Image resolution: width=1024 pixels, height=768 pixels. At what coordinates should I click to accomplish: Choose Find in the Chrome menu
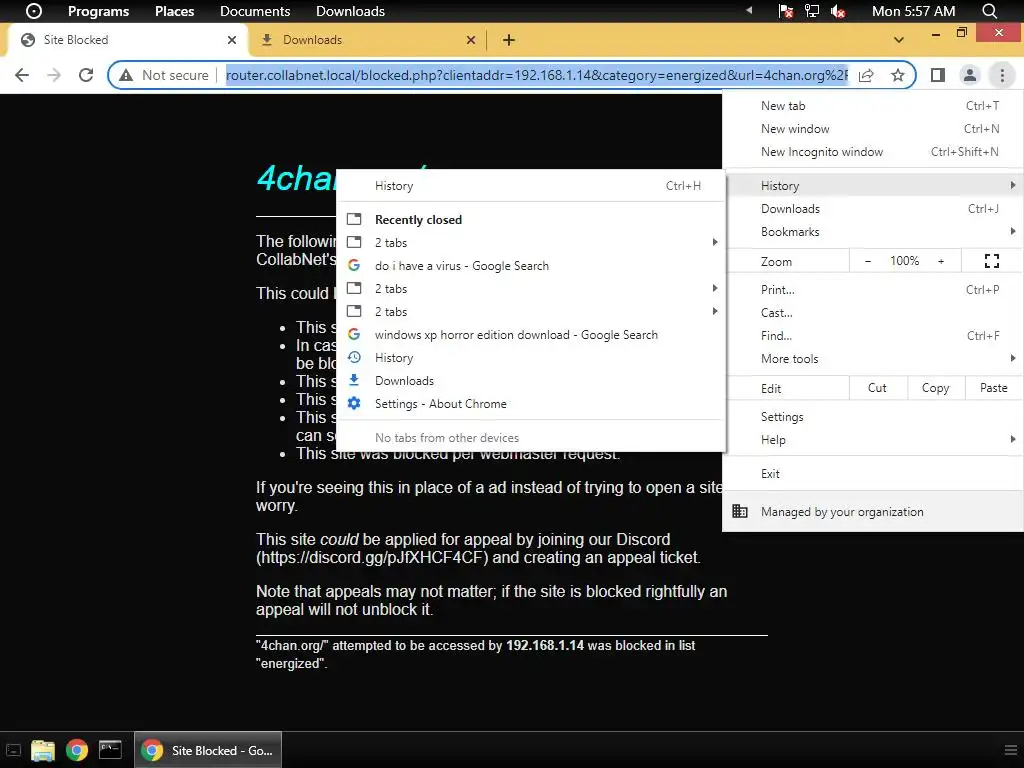[x=872, y=336]
